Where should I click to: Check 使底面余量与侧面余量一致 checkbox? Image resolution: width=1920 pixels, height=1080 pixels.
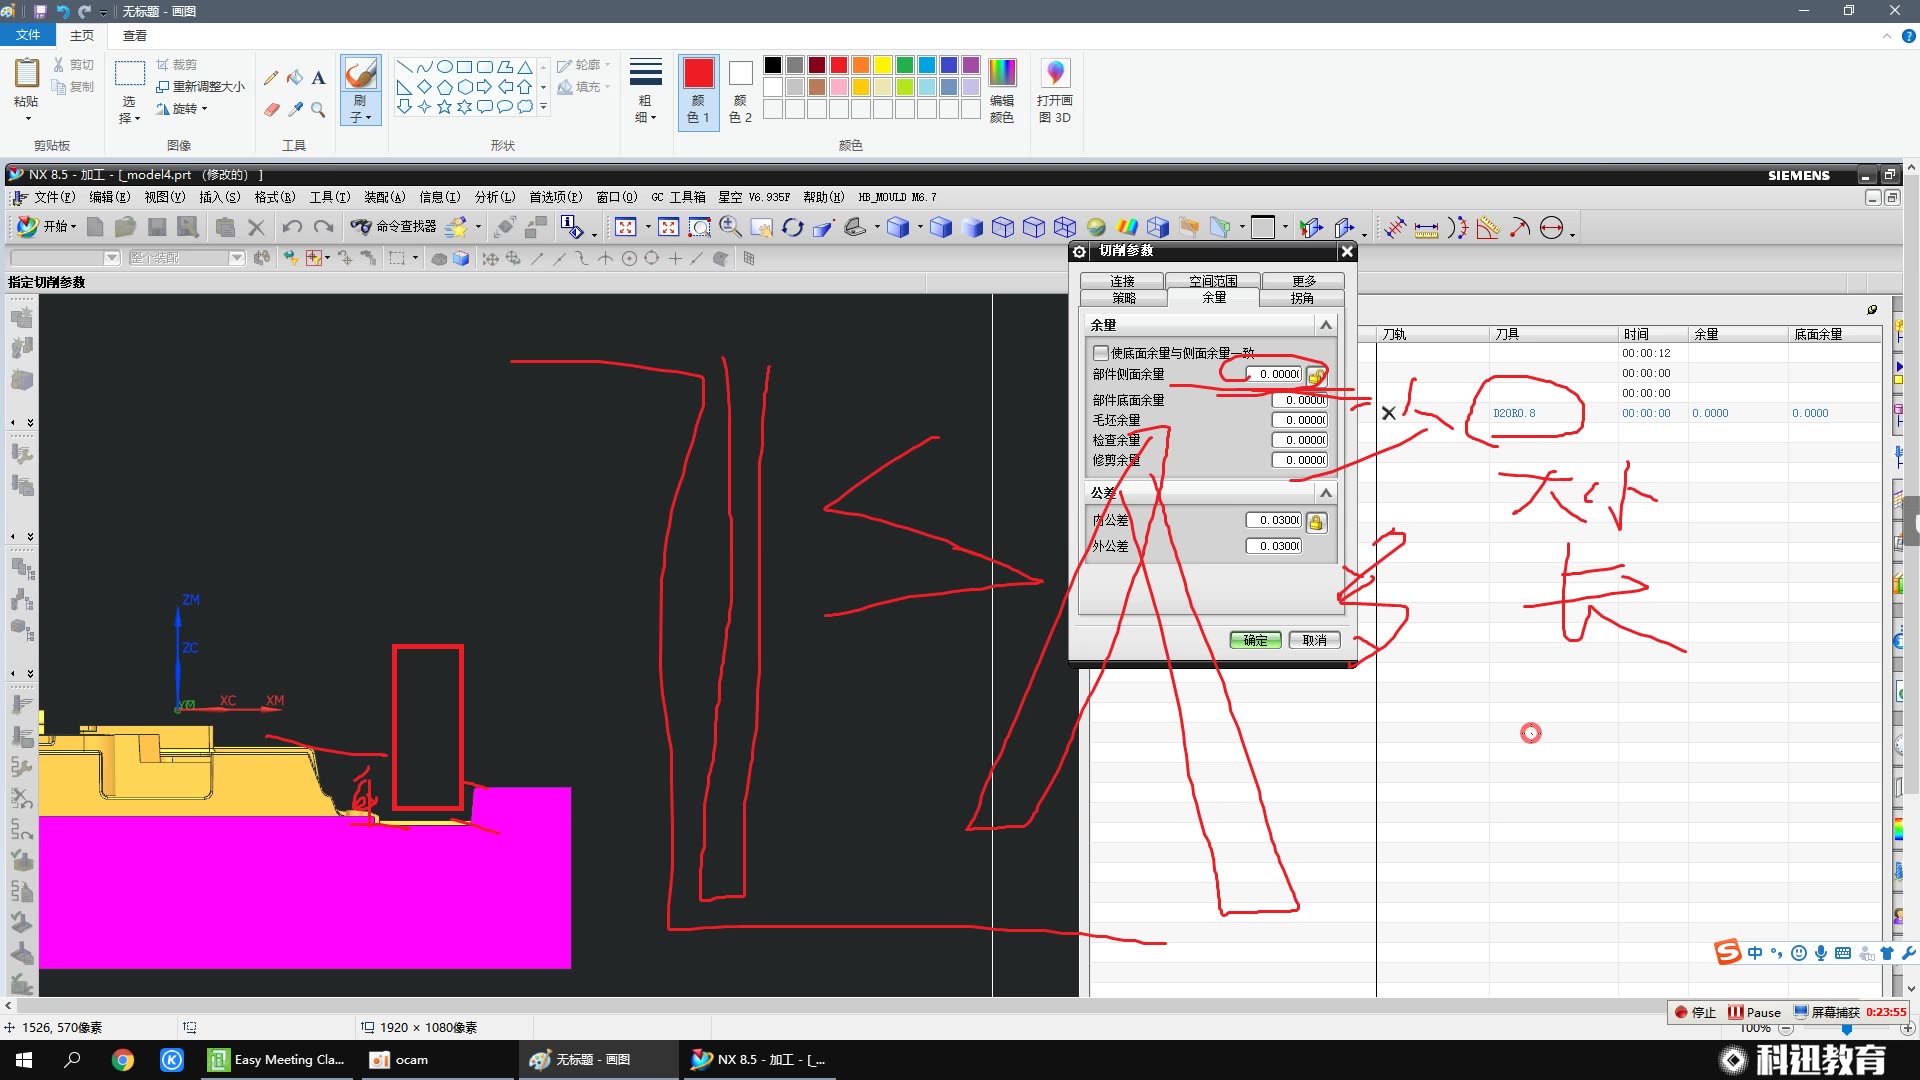pos(1101,353)
